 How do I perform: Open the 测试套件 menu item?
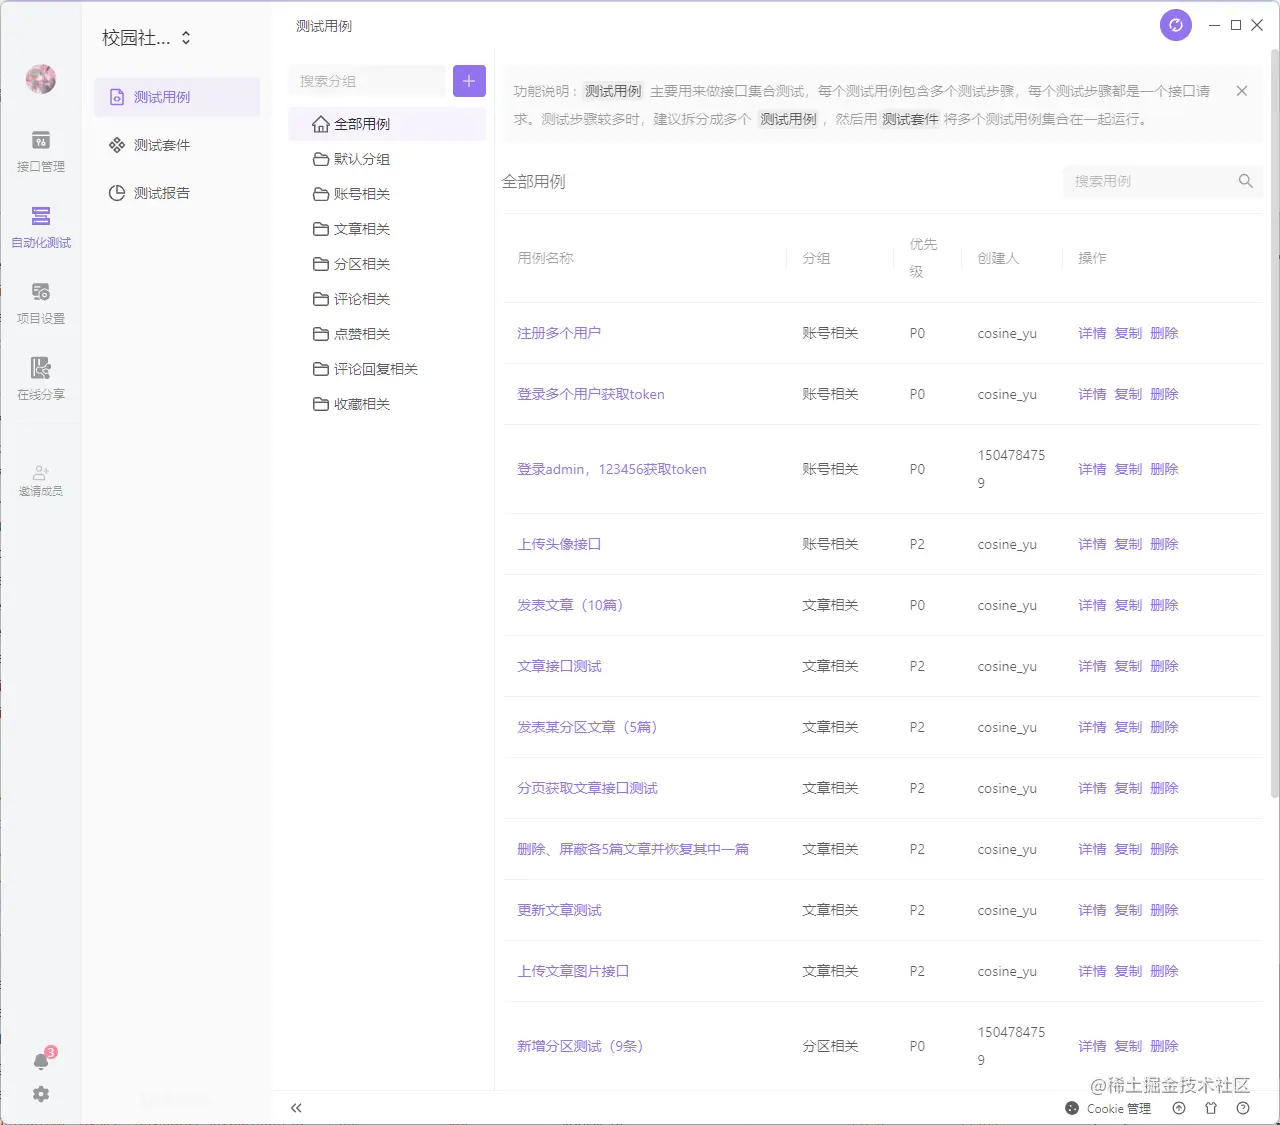pos(177,145)
